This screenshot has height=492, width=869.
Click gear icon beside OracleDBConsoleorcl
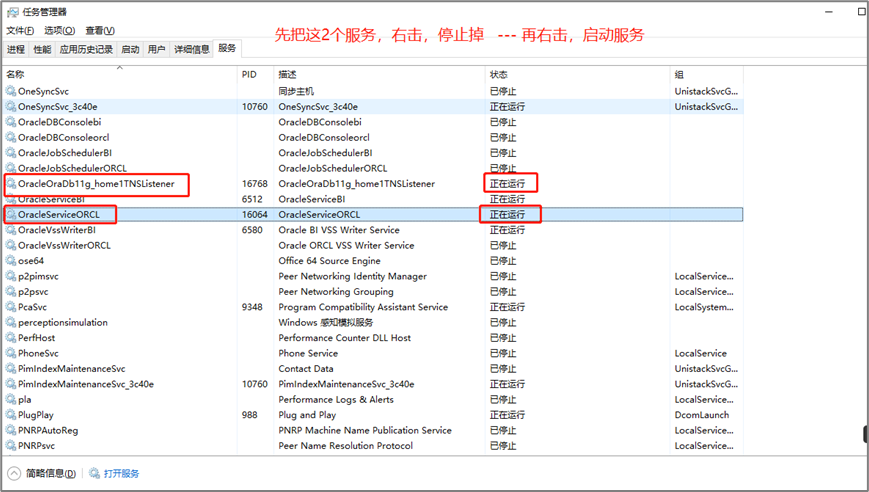(11, 137)
